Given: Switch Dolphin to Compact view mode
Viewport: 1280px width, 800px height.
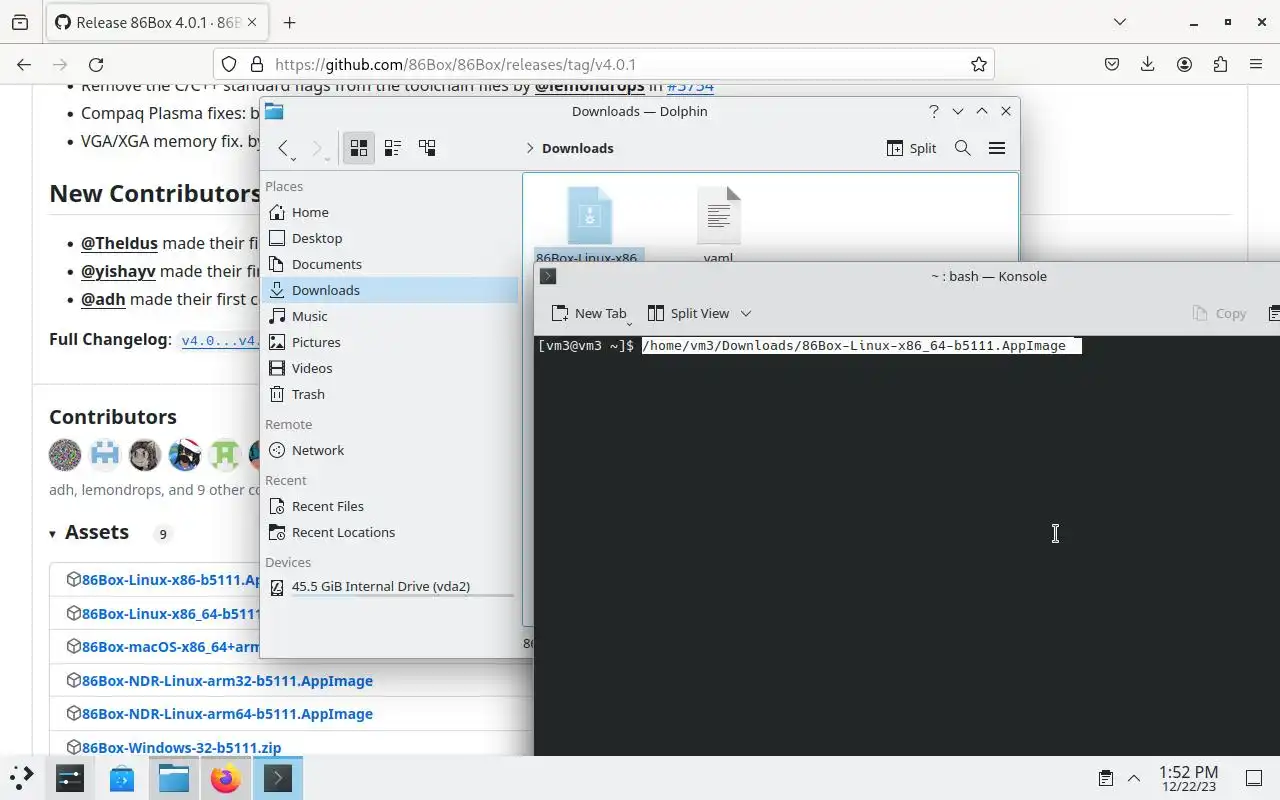Looking at the screenshot, I should (x=393, y=148).
